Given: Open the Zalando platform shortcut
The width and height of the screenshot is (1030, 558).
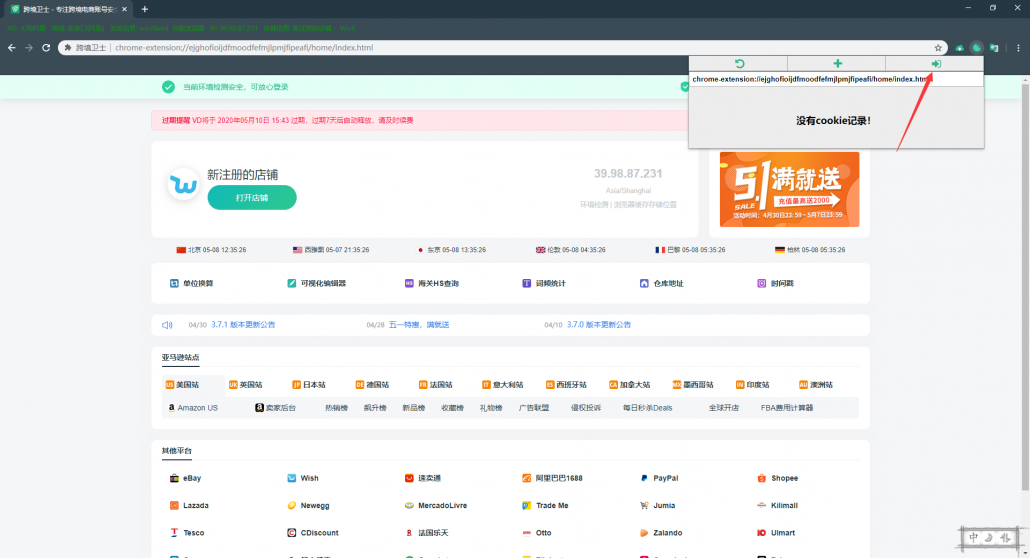Looking at the screenshot, I should 661,533.
